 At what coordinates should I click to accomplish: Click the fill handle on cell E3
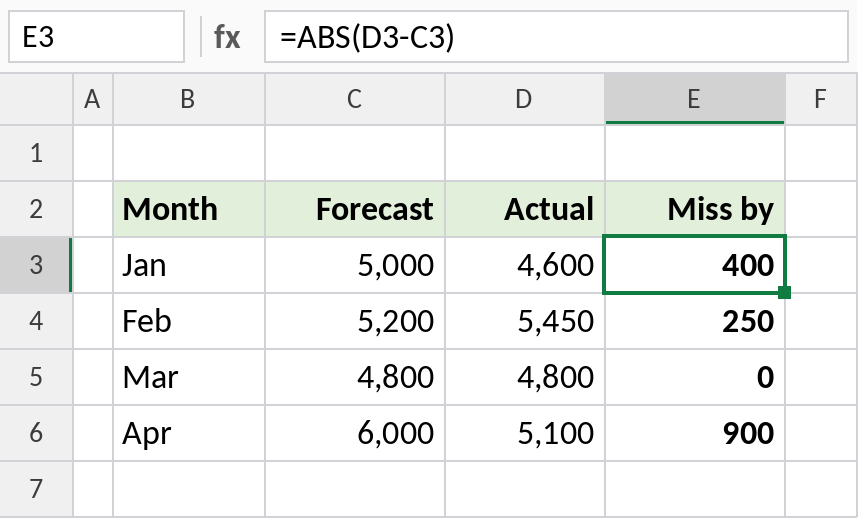pyautogui.click(x=784, y=292)
